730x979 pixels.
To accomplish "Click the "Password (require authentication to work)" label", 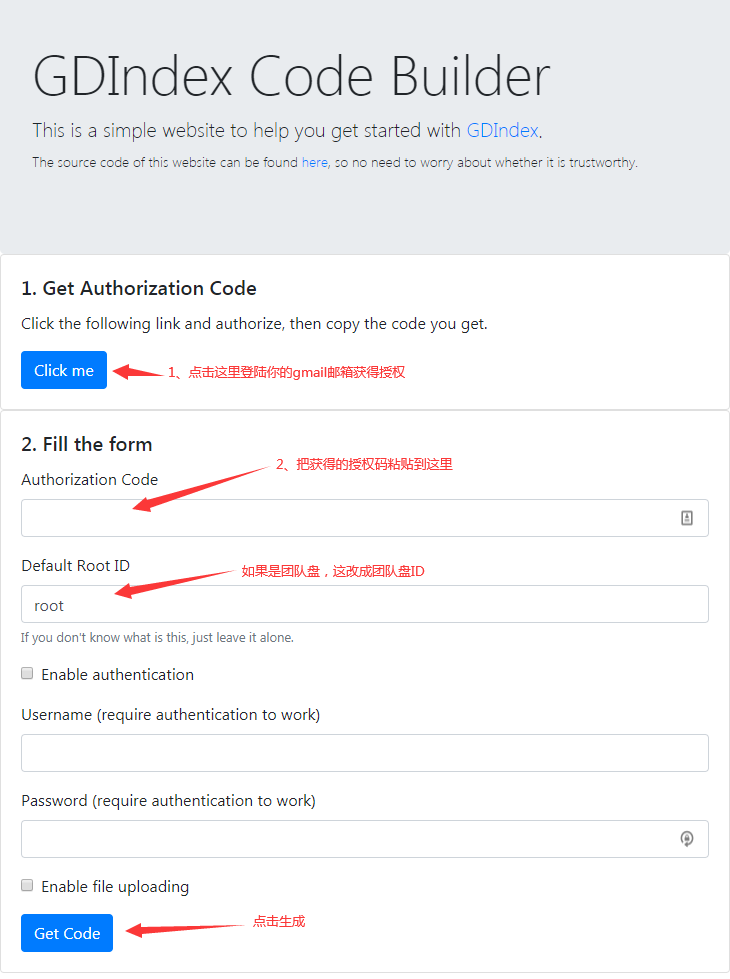I will coord(168,801).
